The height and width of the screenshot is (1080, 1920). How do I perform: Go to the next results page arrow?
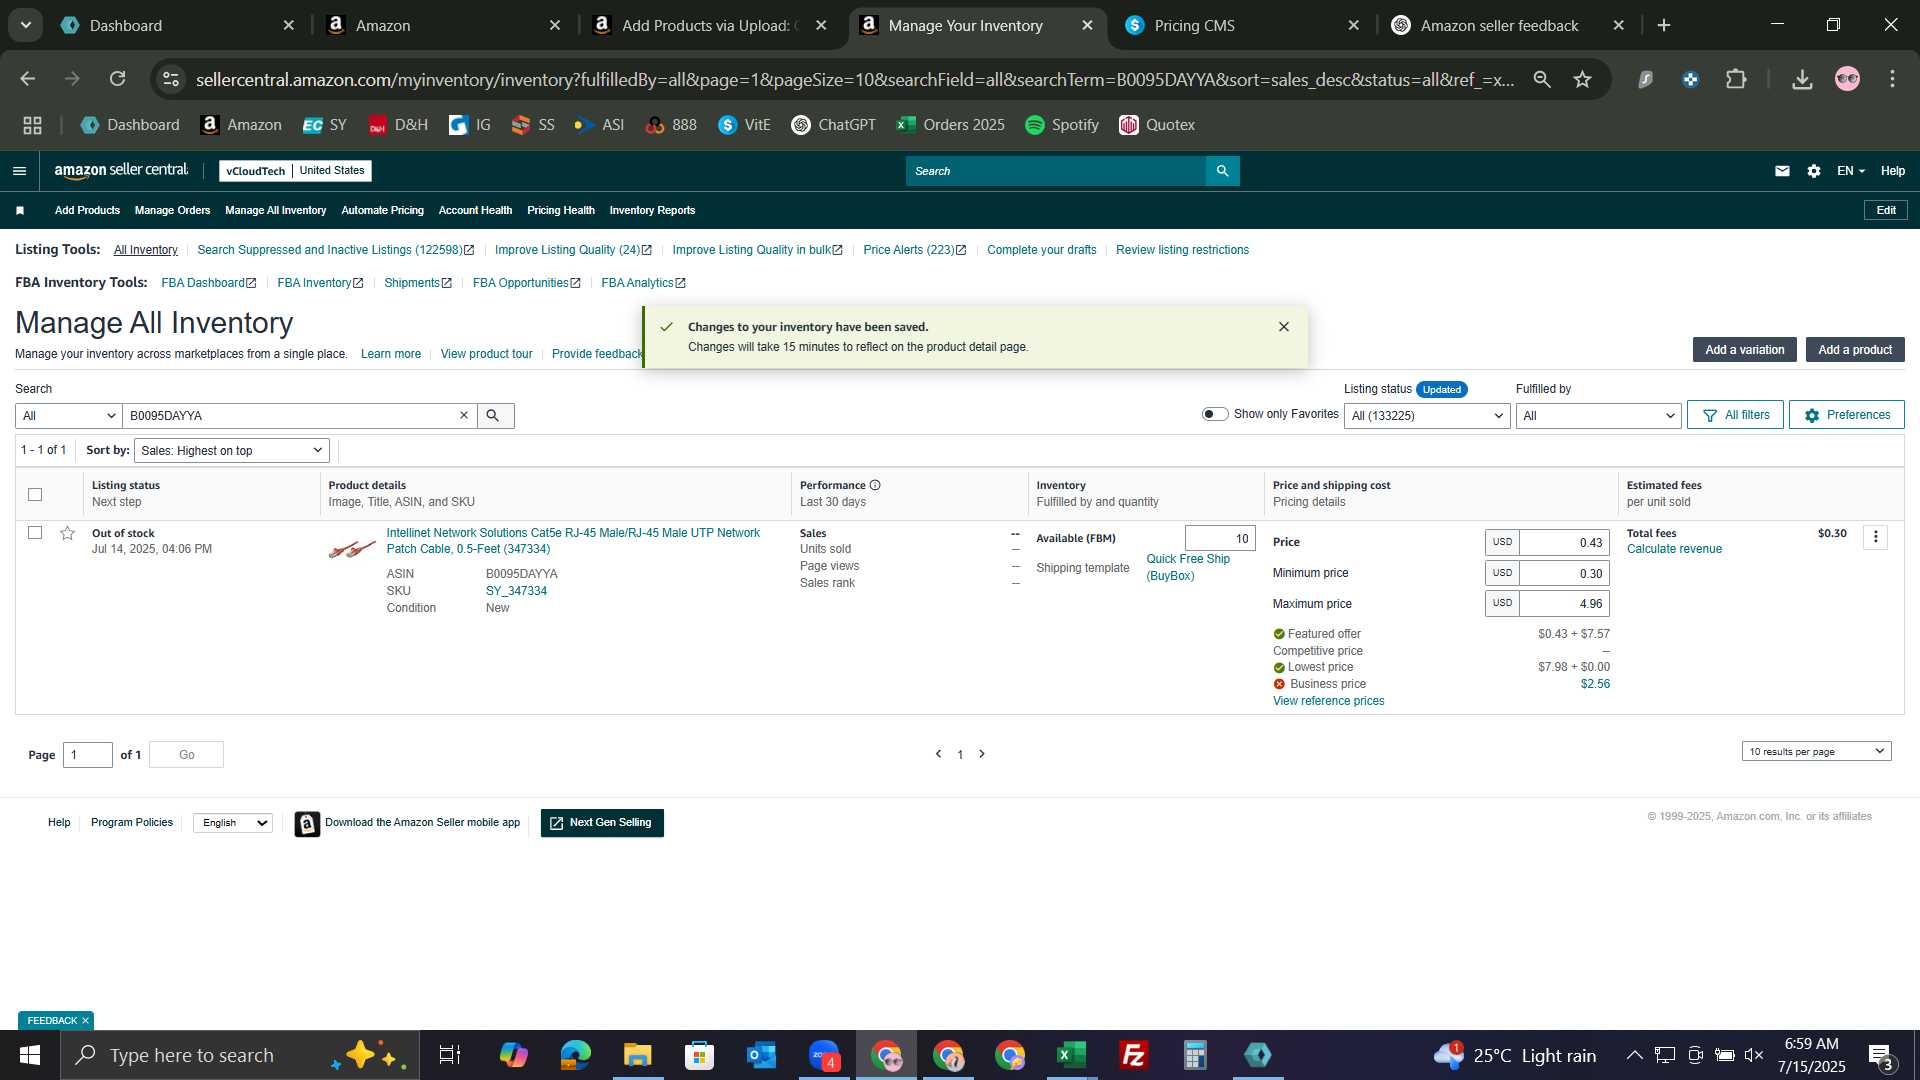tap(982, 754)
